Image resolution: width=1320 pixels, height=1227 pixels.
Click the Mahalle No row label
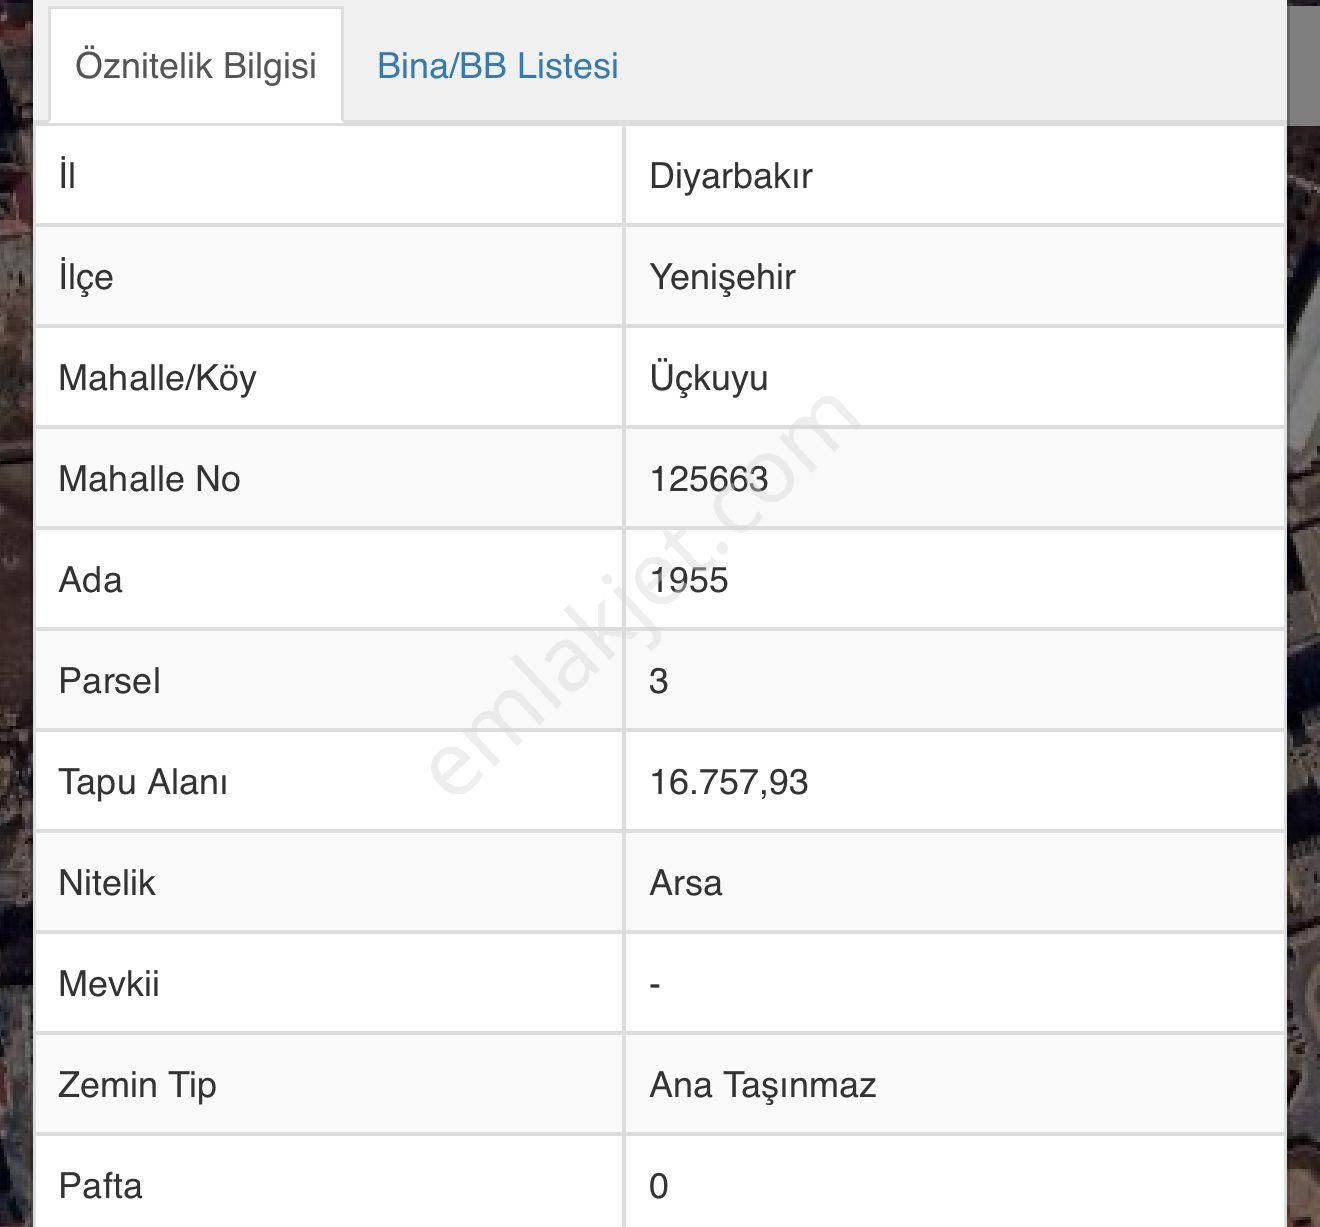(x=150, y=479)
